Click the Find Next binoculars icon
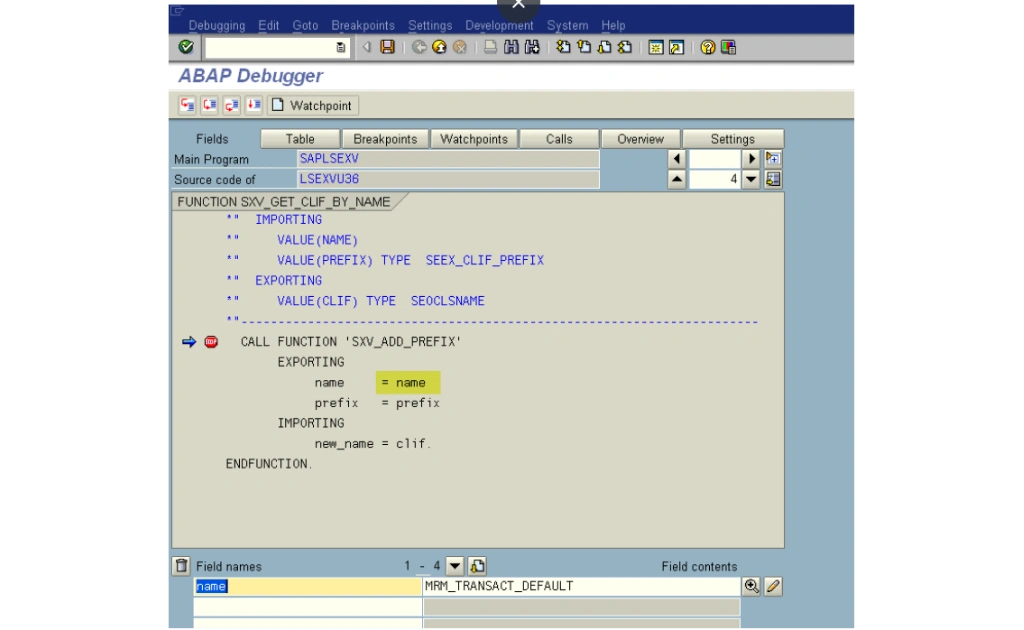The image size is (1024, 630). [x=532, y=47]
